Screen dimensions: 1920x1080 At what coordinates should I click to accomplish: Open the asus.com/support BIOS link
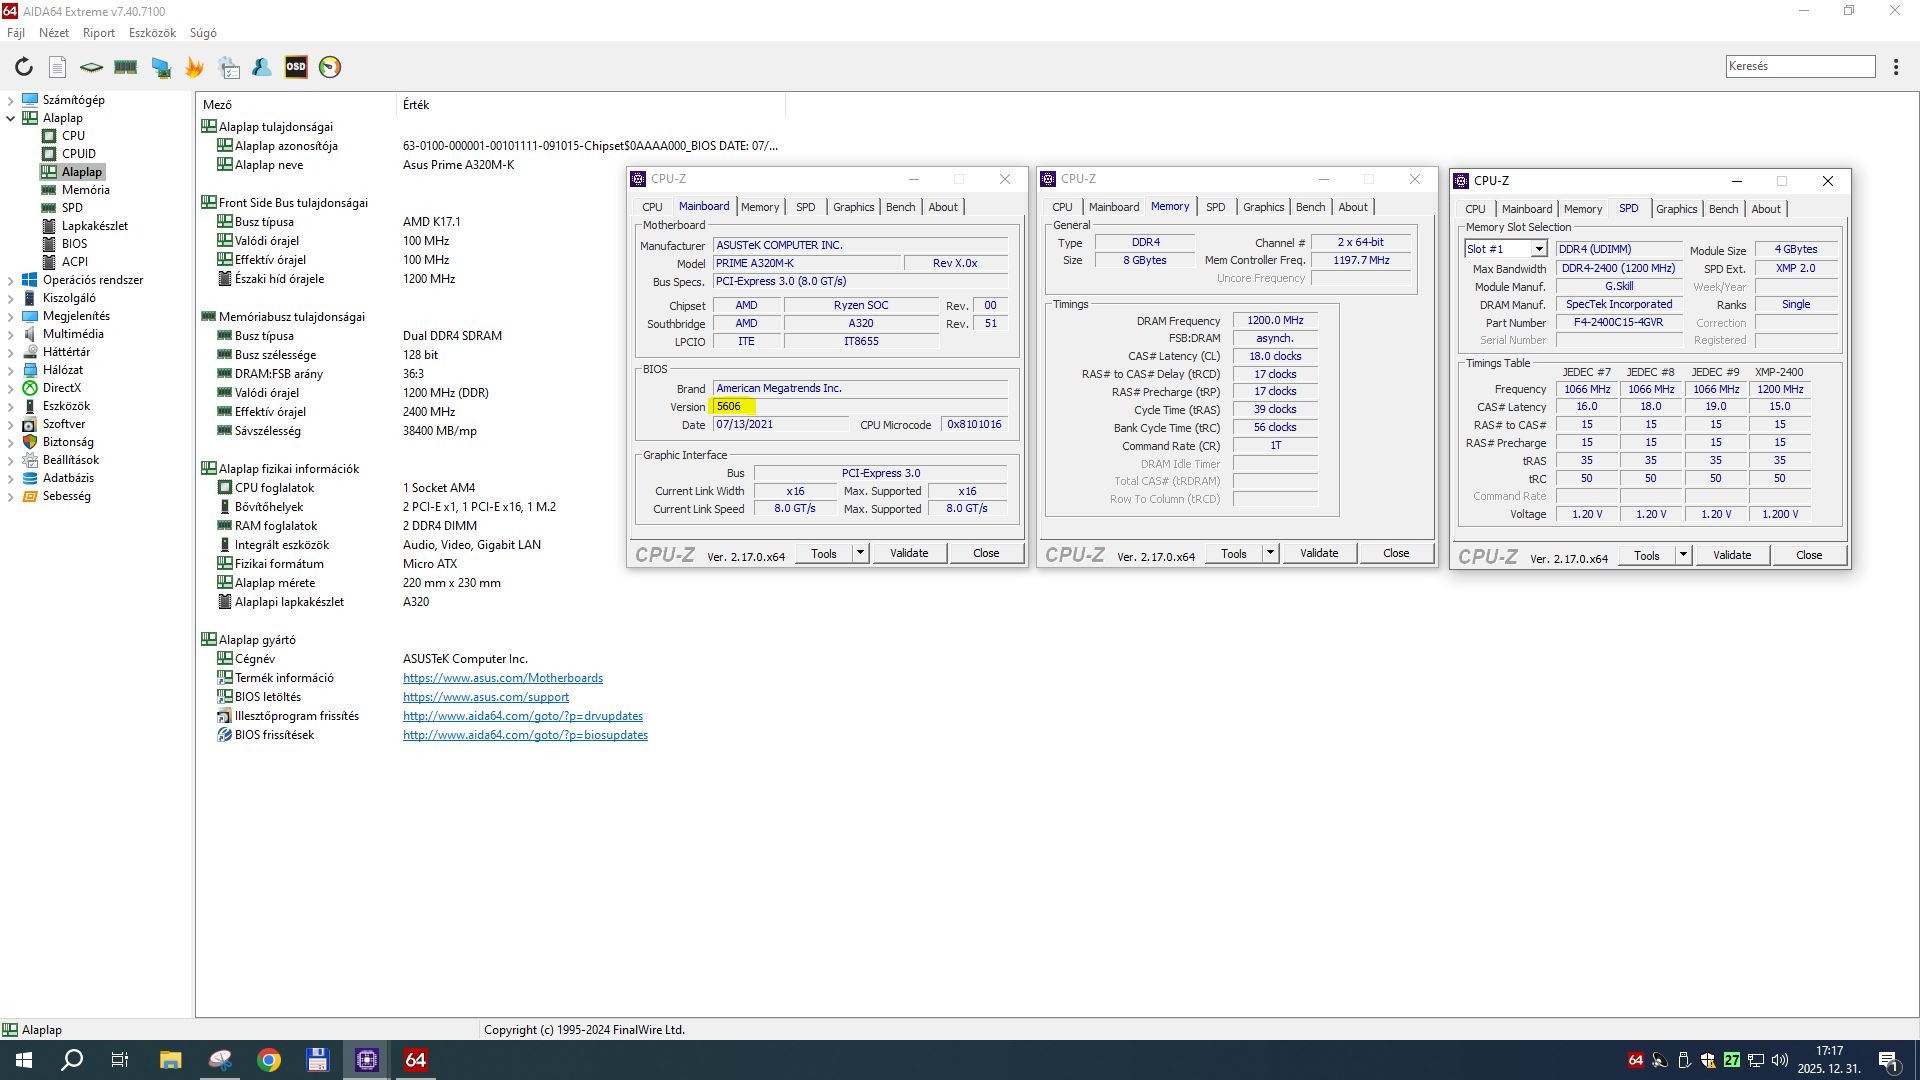point(486,697)
